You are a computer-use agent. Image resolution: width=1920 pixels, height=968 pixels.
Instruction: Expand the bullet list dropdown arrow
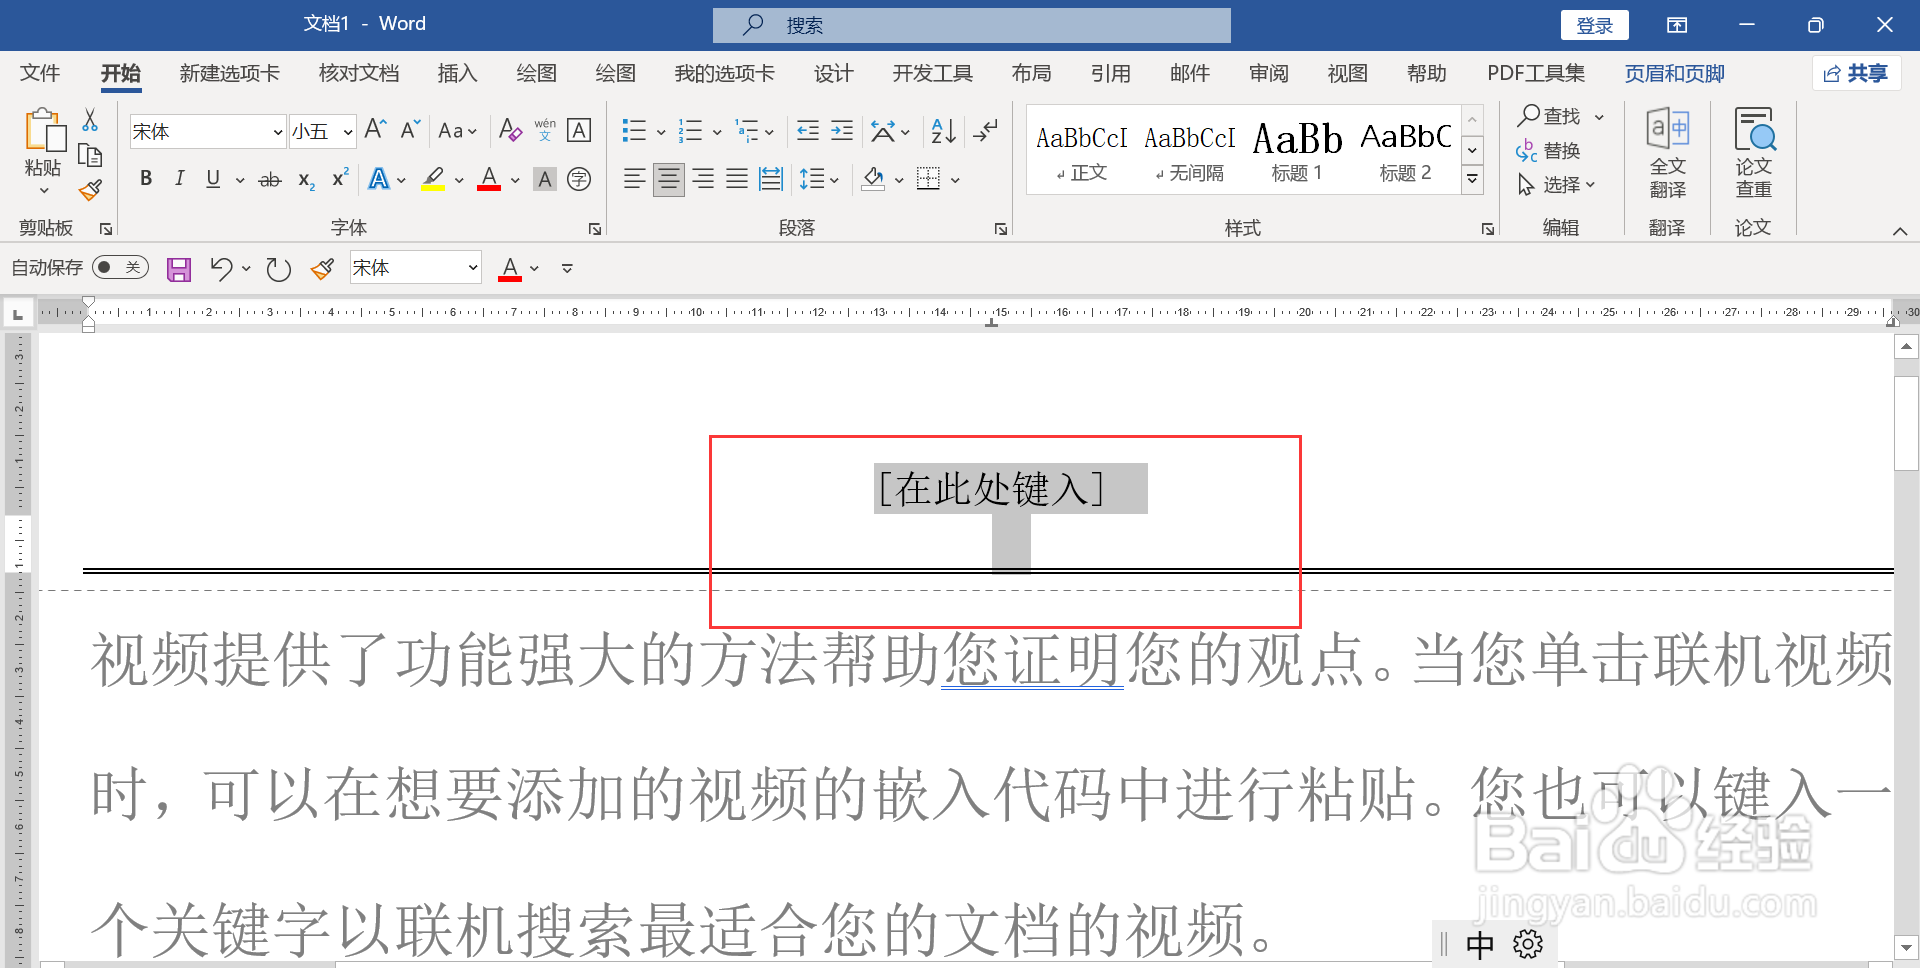[661, 131]
